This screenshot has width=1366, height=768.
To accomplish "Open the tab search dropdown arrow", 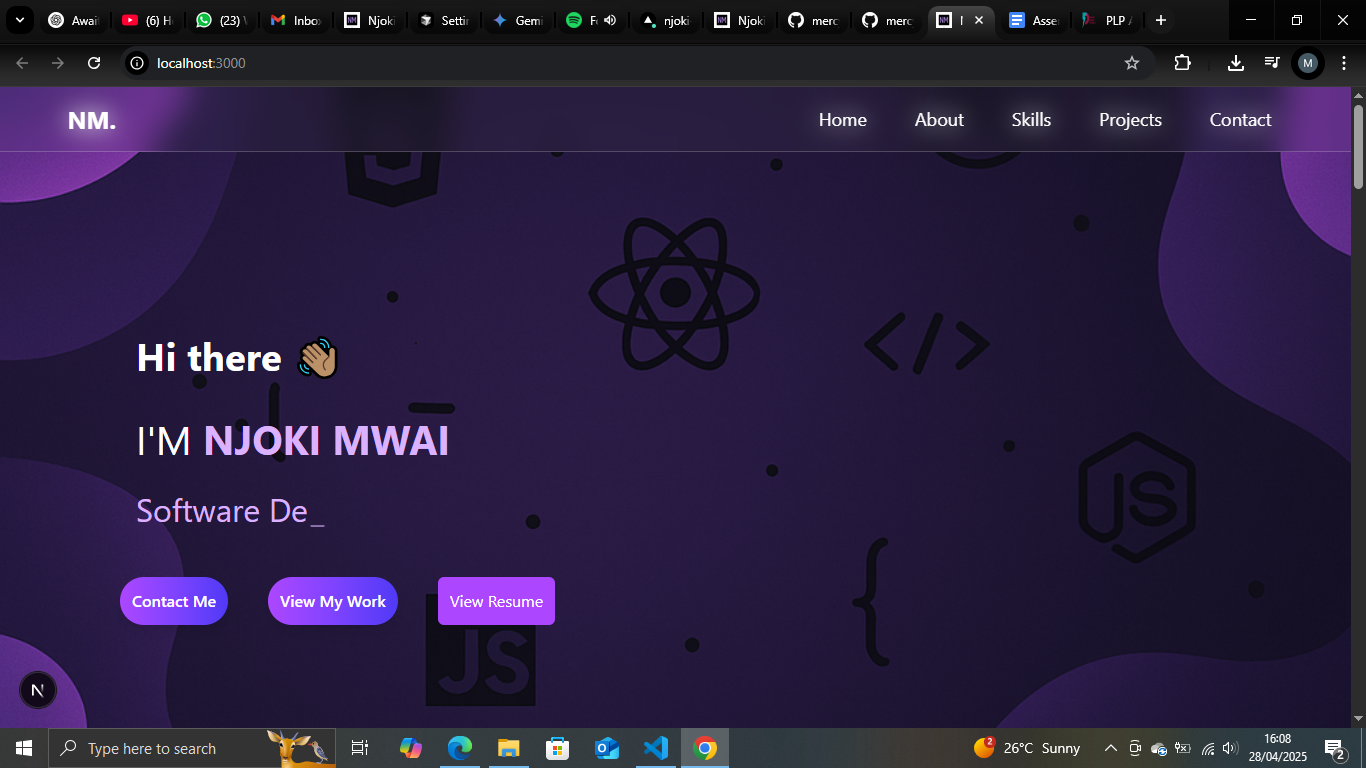I will click(19, 20).
